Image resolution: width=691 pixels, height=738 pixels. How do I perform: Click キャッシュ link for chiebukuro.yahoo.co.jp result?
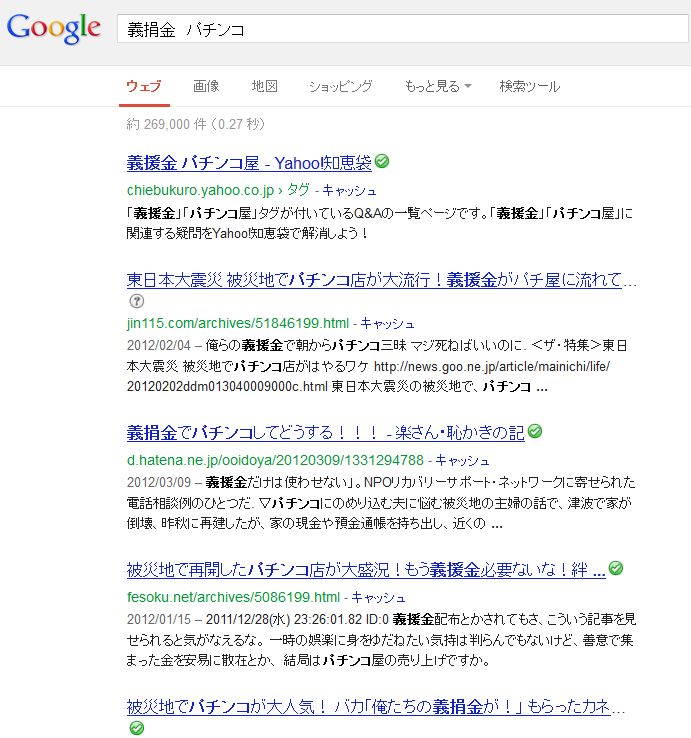349,190
